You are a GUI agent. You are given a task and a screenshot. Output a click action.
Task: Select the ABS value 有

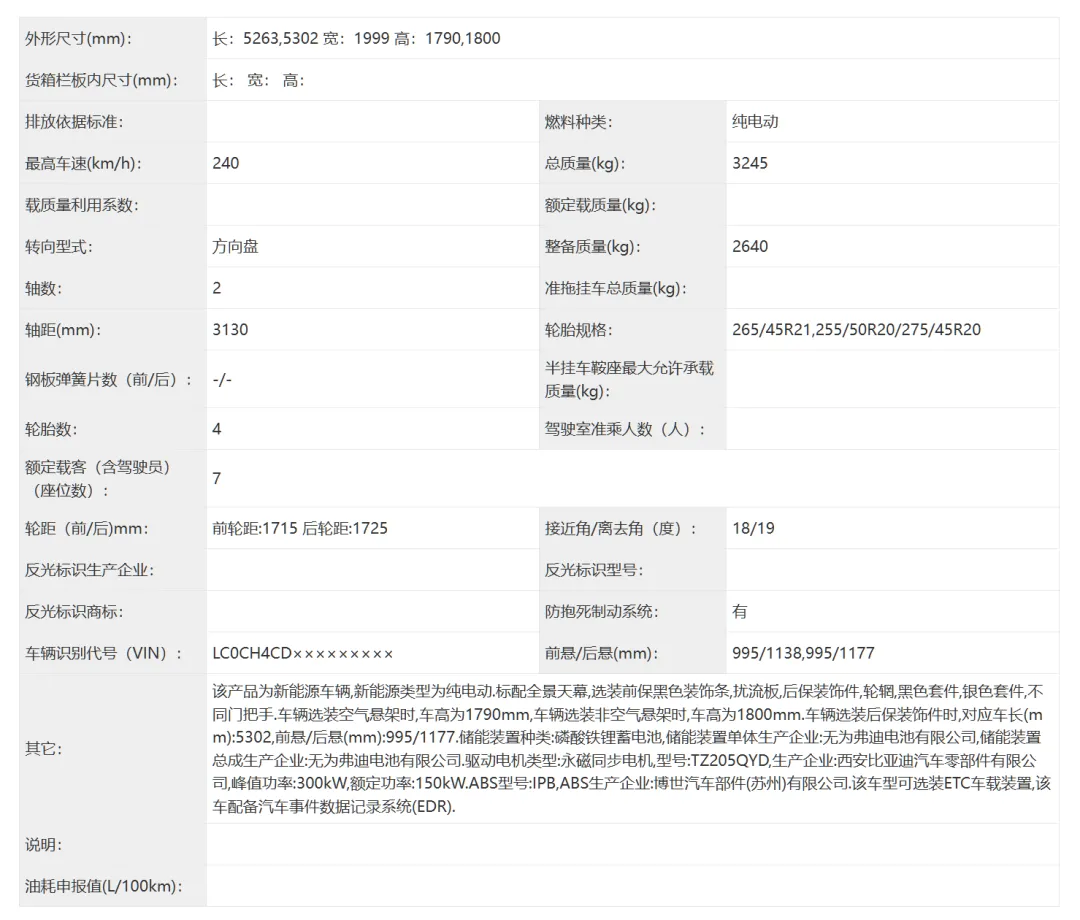pyautogui.click(x=739, y=611)
